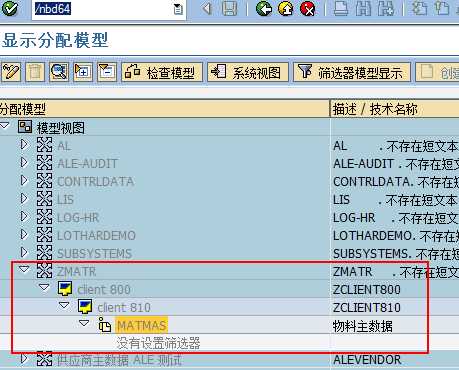Click the partially visible 创建 button
The width and height of the screenshot is (459, 370).
tap(437, 72)
